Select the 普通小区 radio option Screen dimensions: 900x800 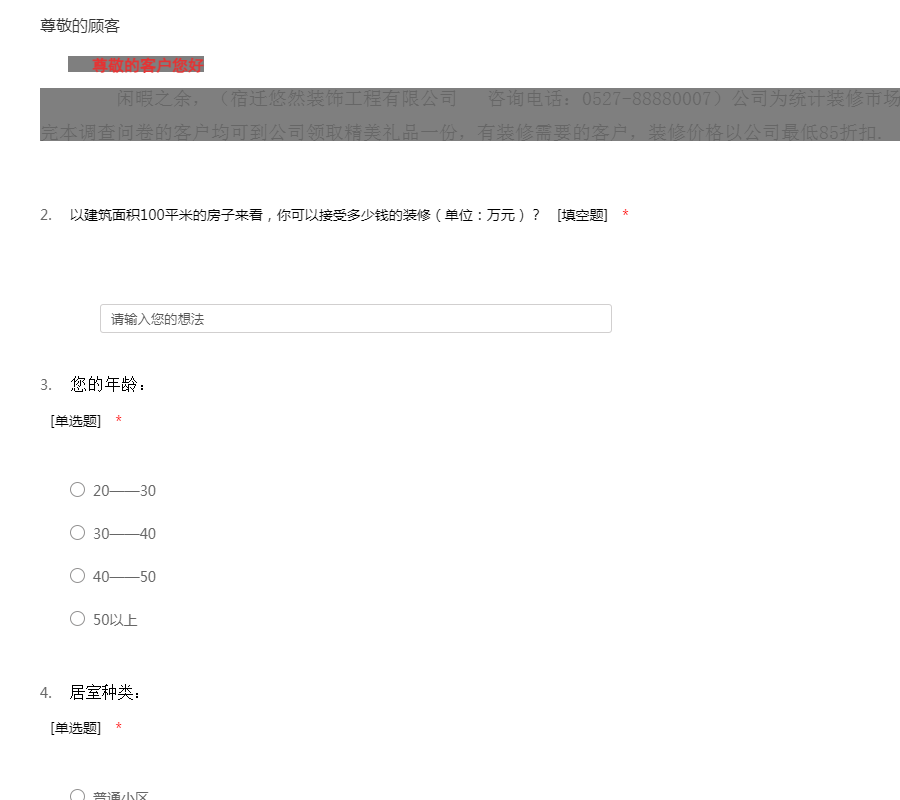click(x=77, y=795)
